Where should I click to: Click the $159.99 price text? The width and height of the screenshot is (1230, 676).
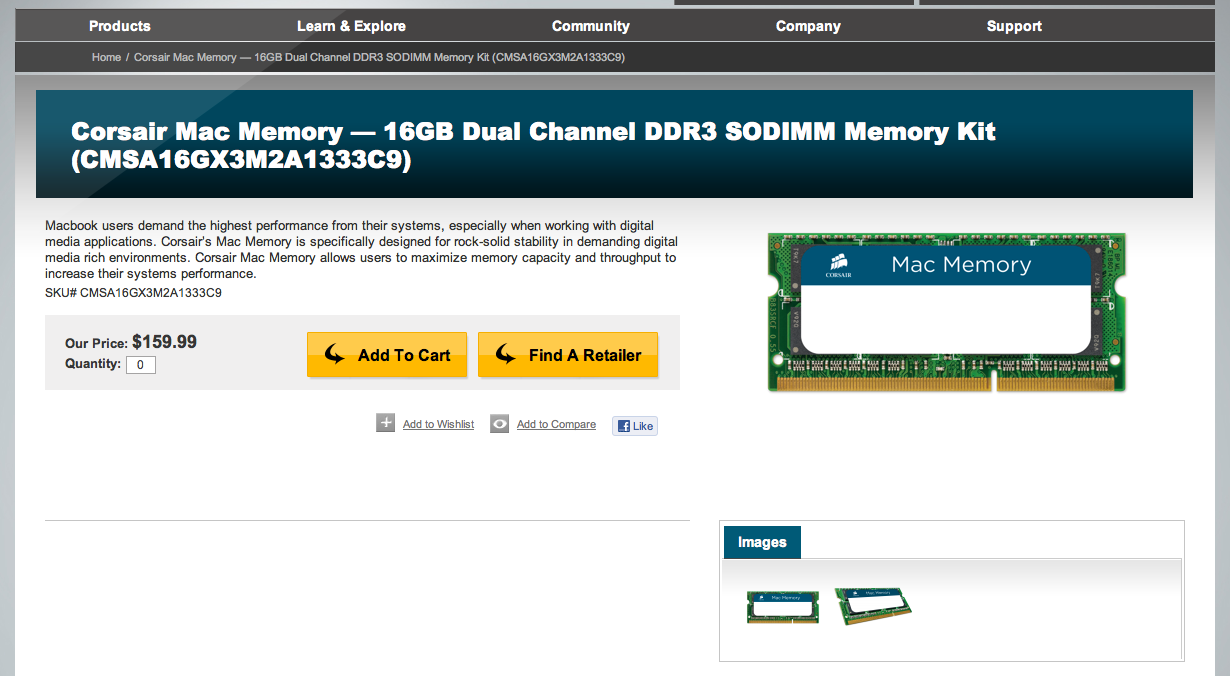[164, 342]
